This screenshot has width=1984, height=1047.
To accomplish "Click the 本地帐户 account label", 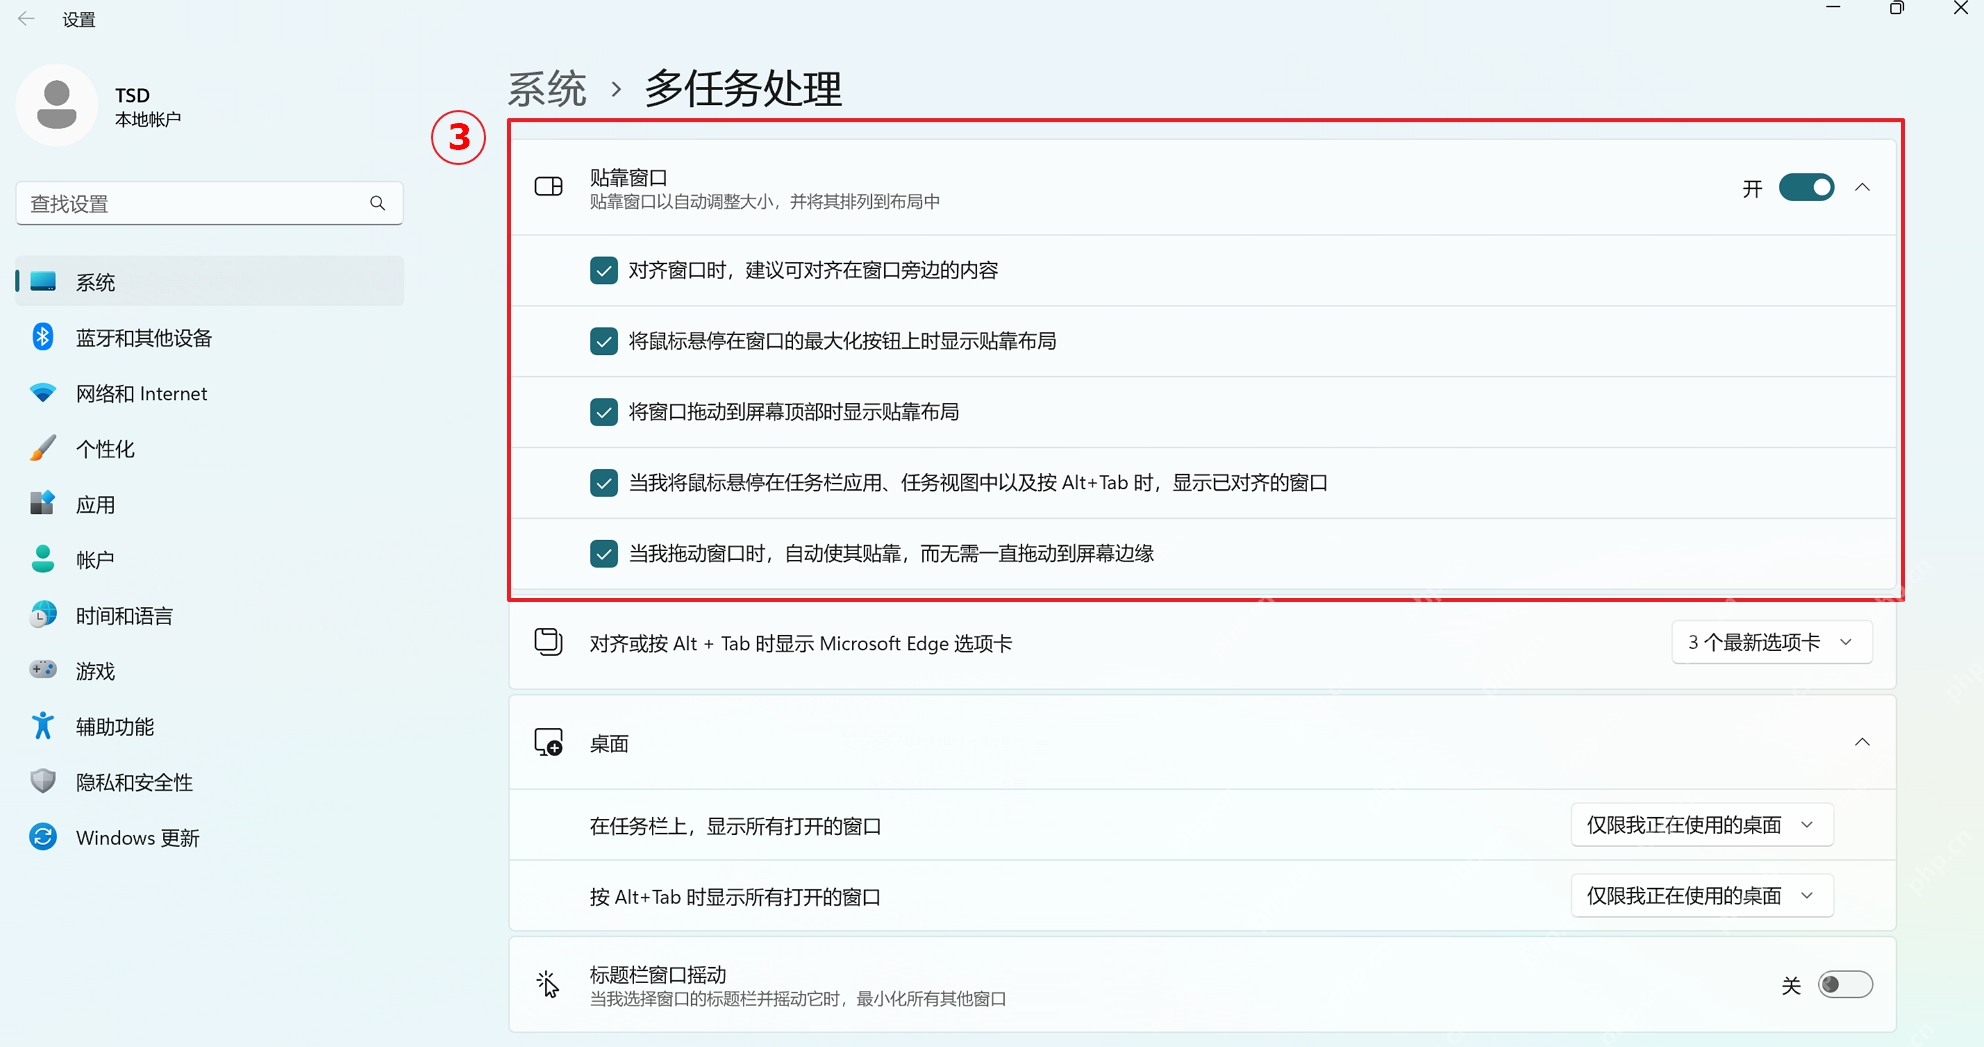I will (148, 120).
